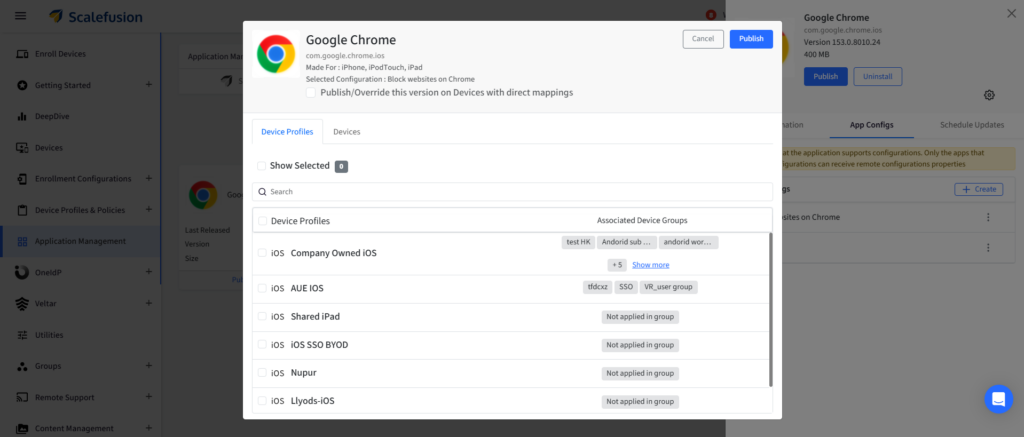Image resolution: width=1024 pixels, height=437 pixels.
Task: Click the SSO group tag
Action: coord(626,287)
